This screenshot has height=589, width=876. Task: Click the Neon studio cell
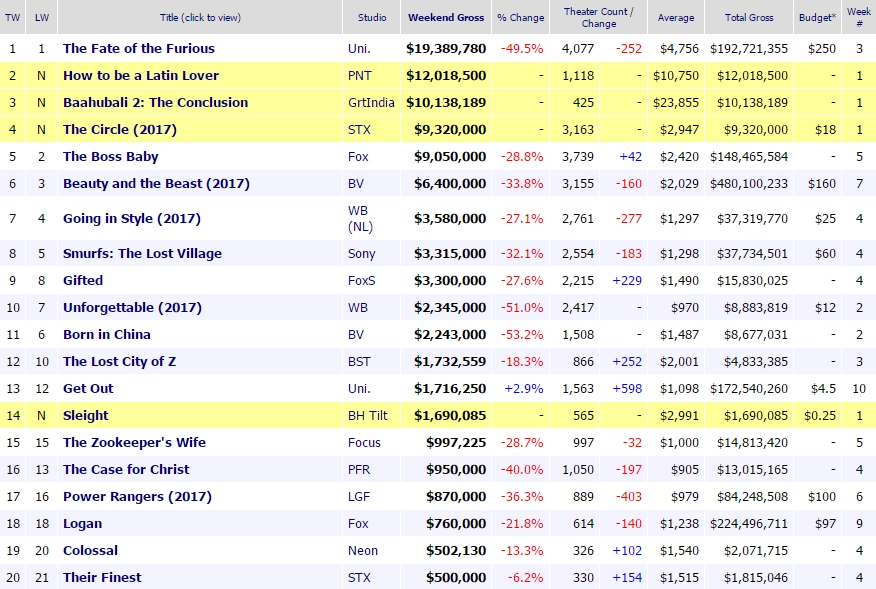363,550
